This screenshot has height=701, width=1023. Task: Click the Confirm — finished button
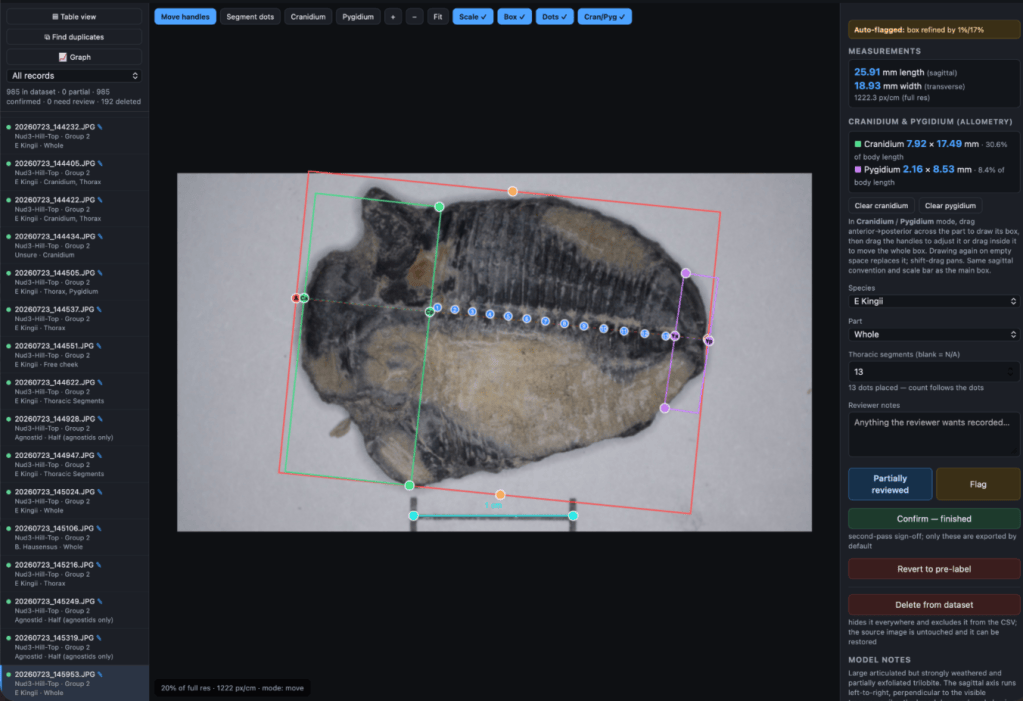(x=934, y=519)
